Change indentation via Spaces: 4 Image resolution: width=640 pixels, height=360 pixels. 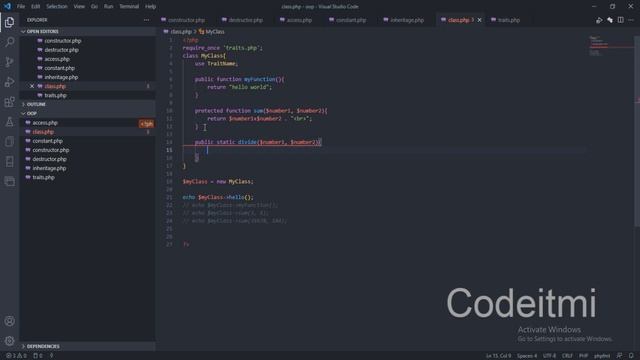coord(527,356)
